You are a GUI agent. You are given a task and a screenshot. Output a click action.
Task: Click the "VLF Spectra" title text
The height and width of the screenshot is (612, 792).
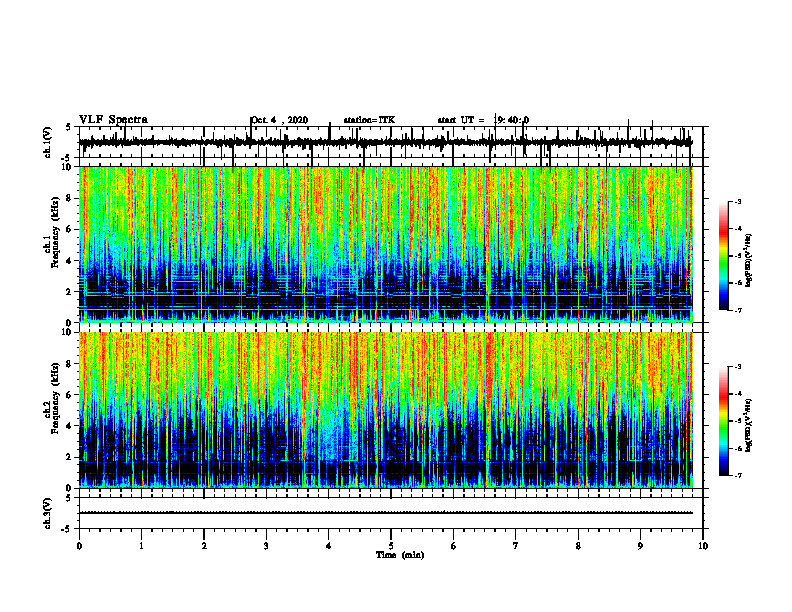[113, 120]
